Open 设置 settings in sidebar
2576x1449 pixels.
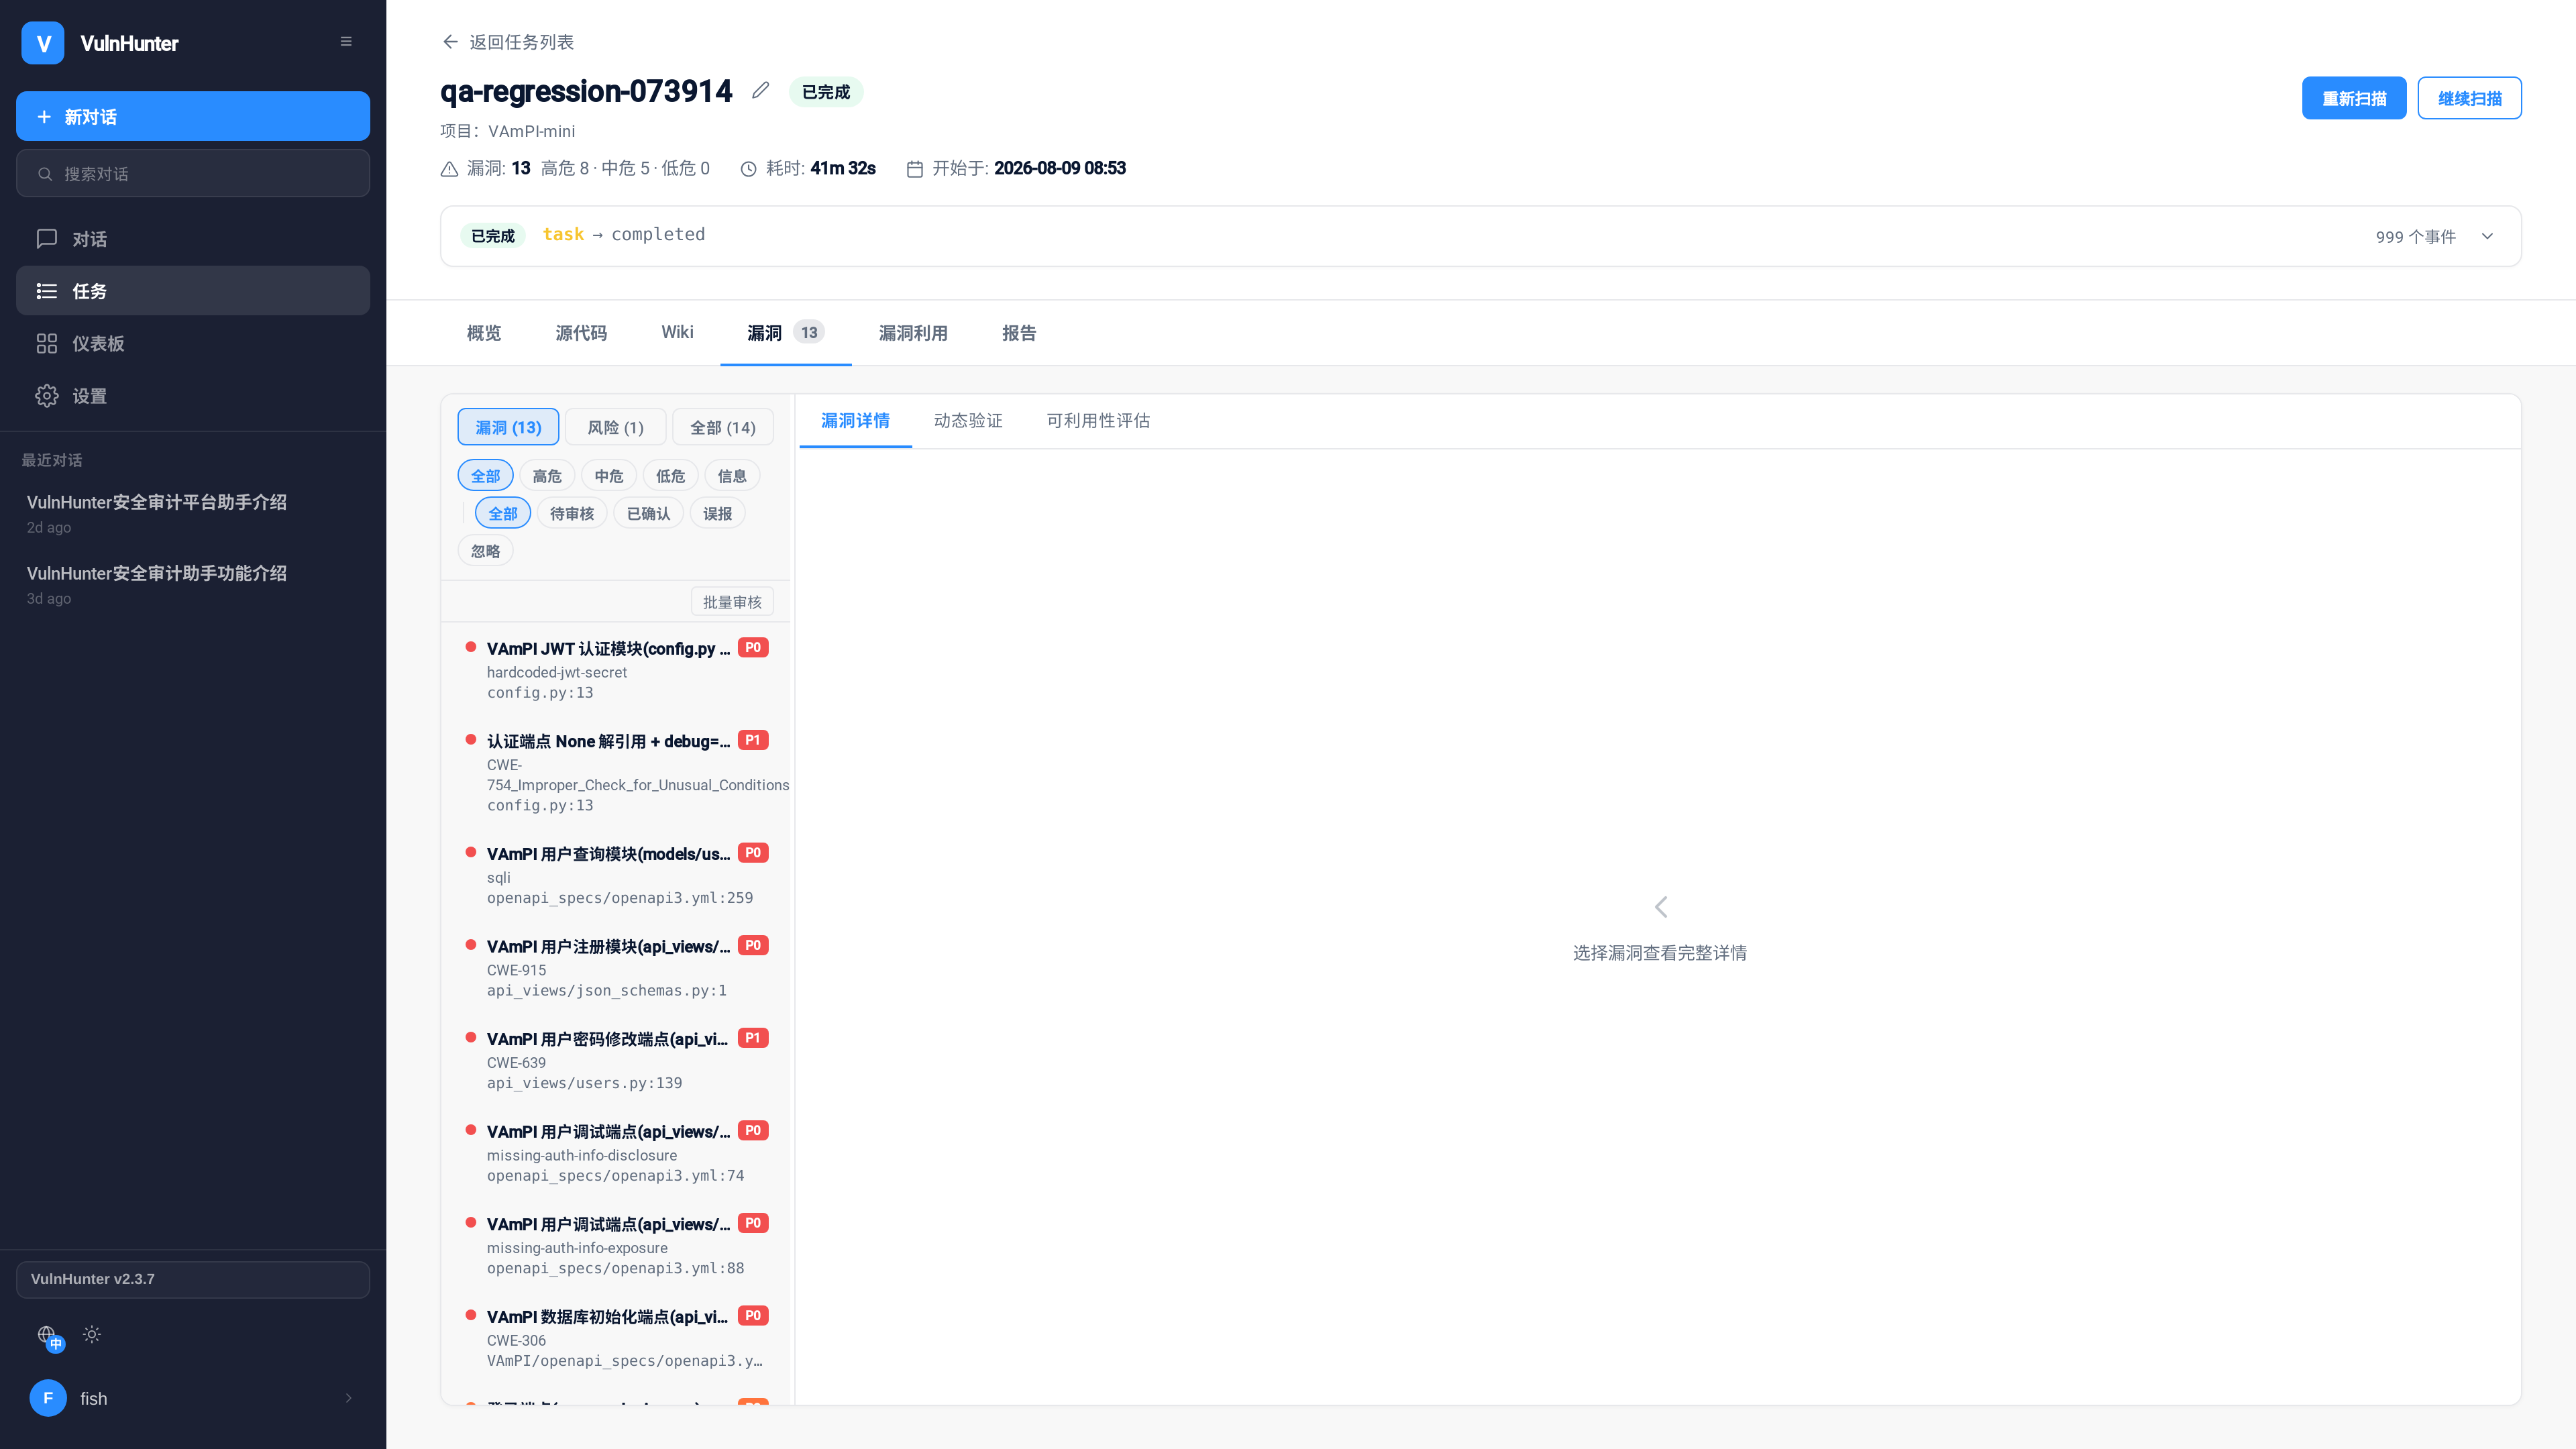click(x=193, y=396)
